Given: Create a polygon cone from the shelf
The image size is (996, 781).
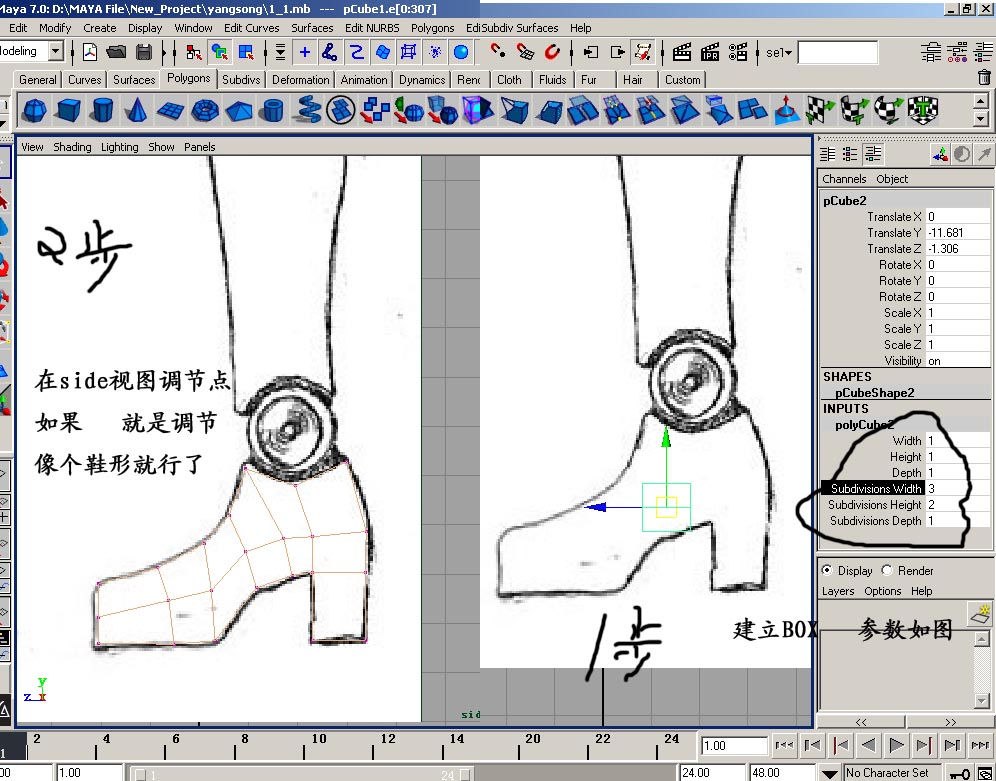Looking at the screenshot, I should point(136,110).
